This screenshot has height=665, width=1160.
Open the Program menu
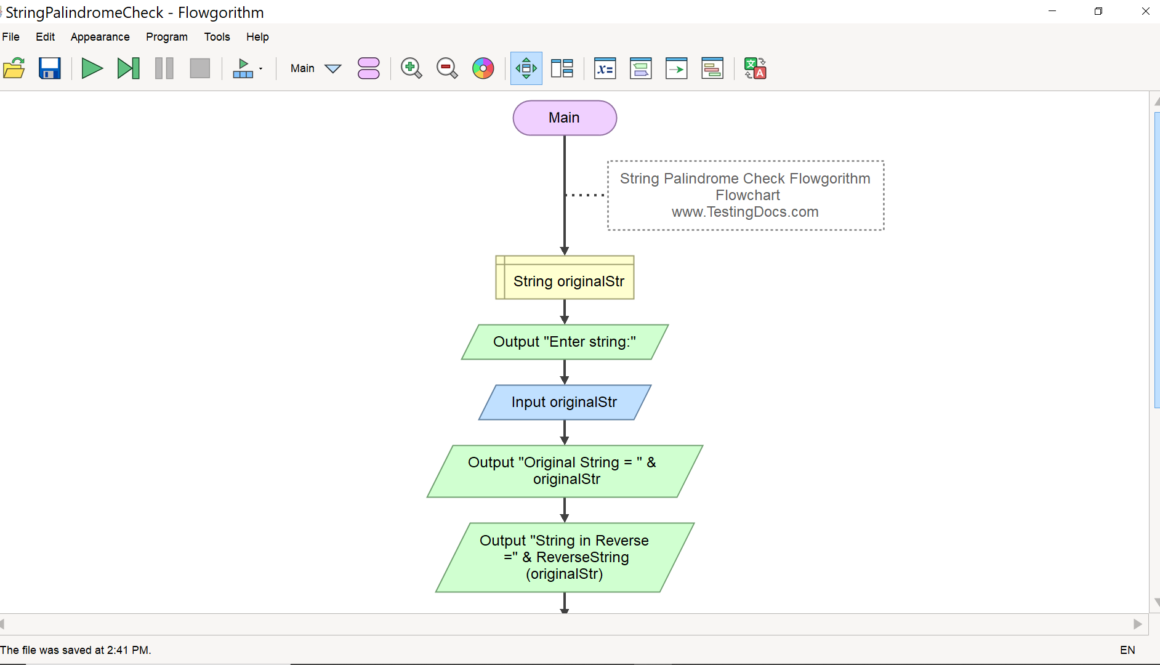166,37
